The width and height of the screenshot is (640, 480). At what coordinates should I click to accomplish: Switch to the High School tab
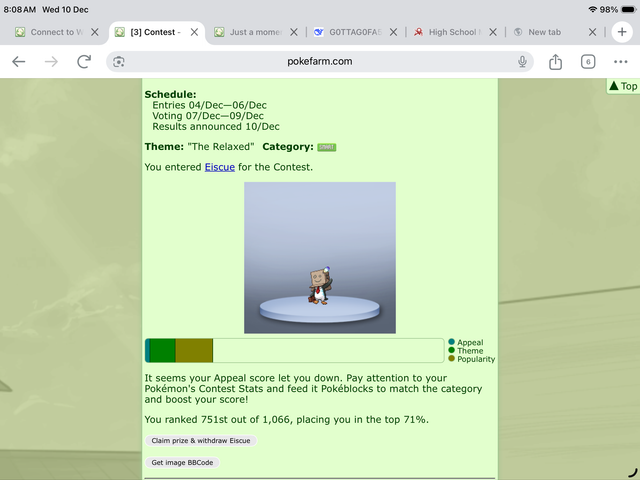455,32
